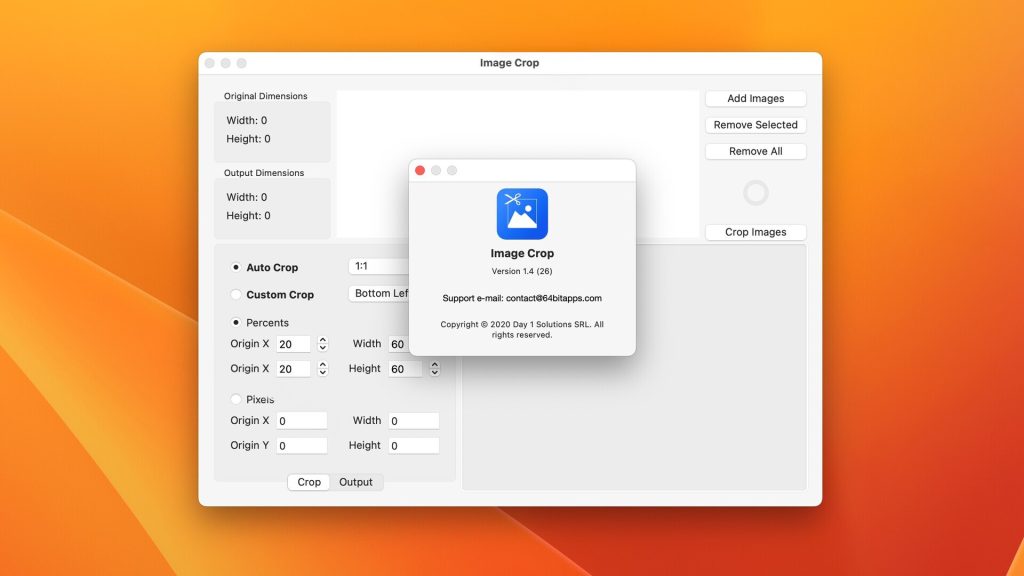Viewport: 1024px width, 576px height.
Task: Click the Image Crop app icon
Action: [x=522, y=213]
